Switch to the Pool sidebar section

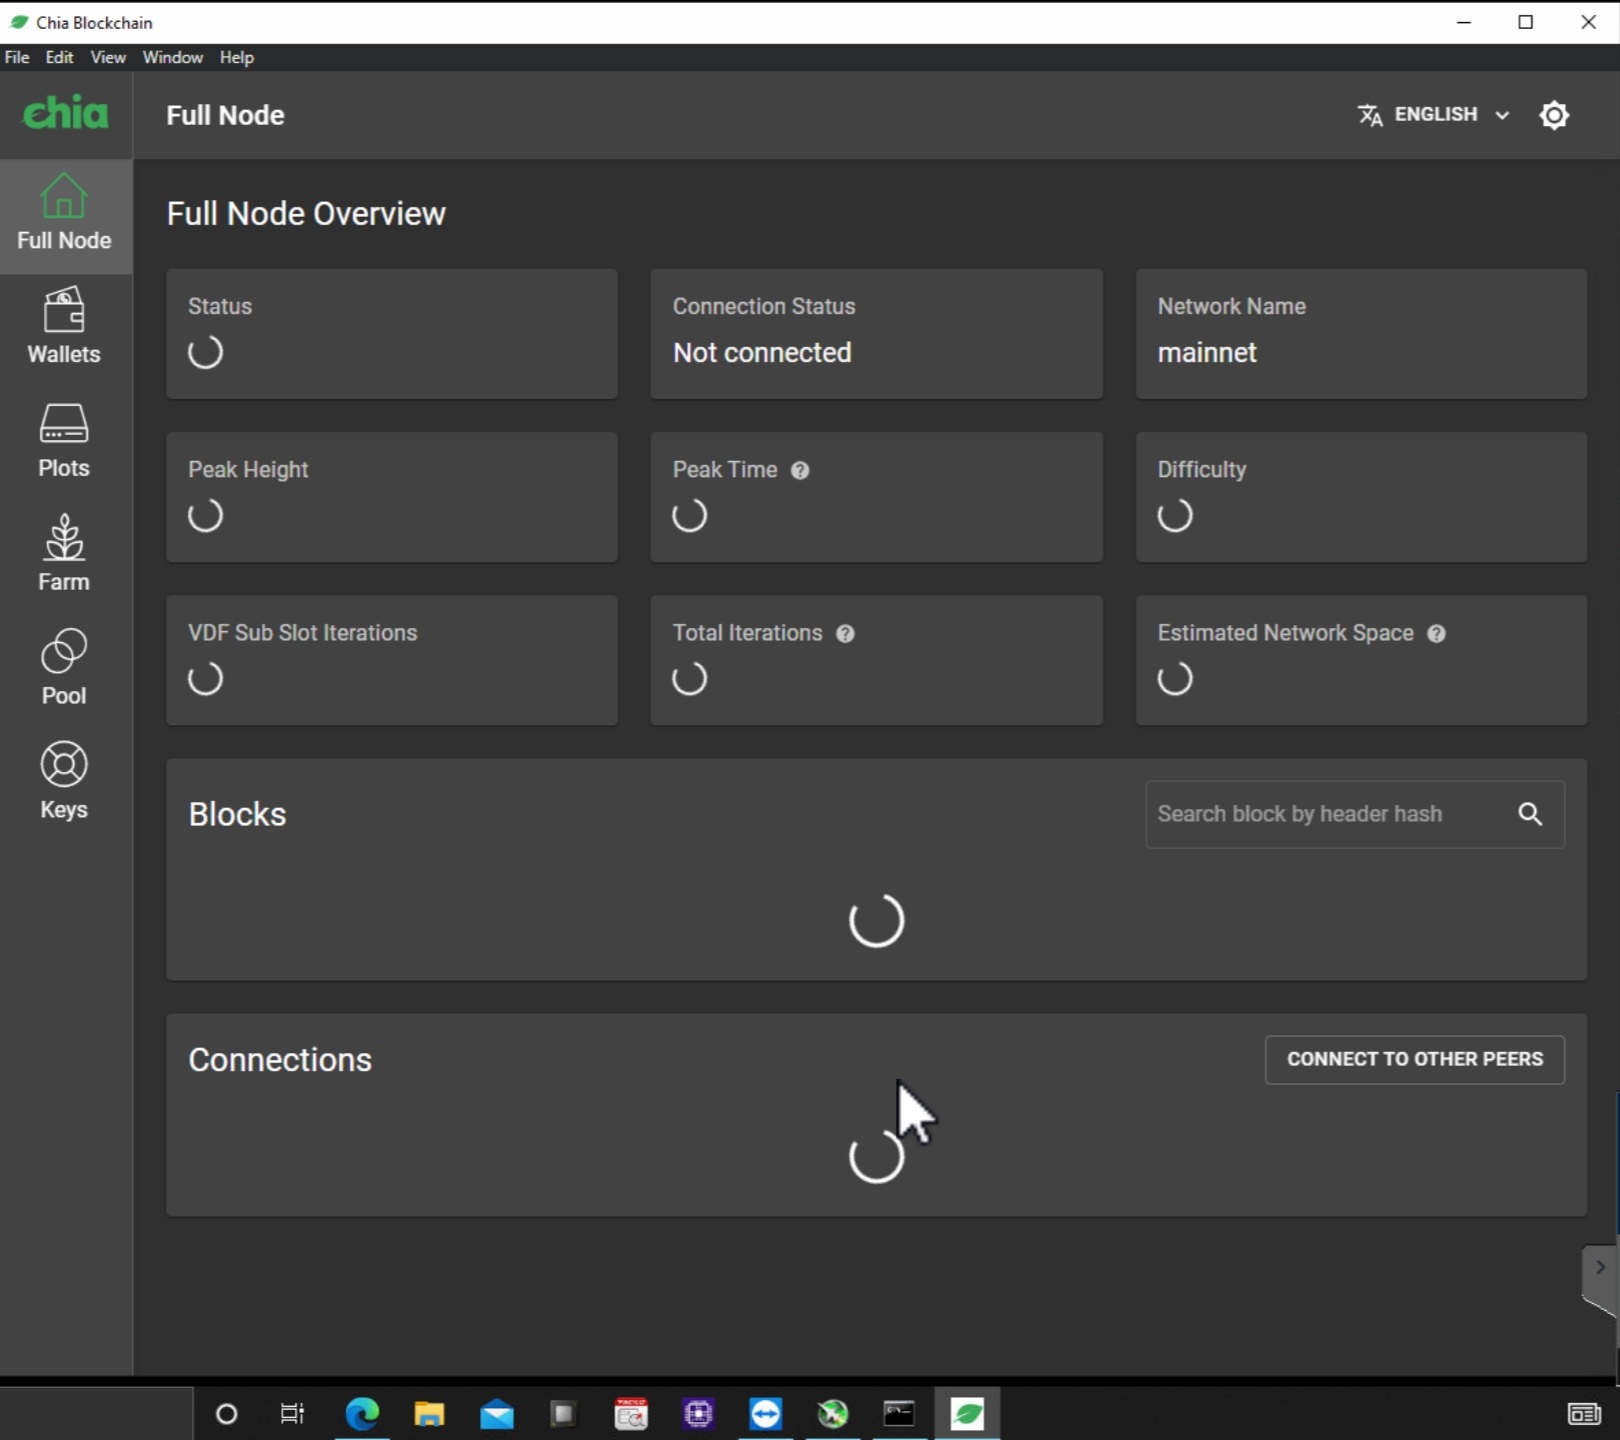(x=65, y=668)
